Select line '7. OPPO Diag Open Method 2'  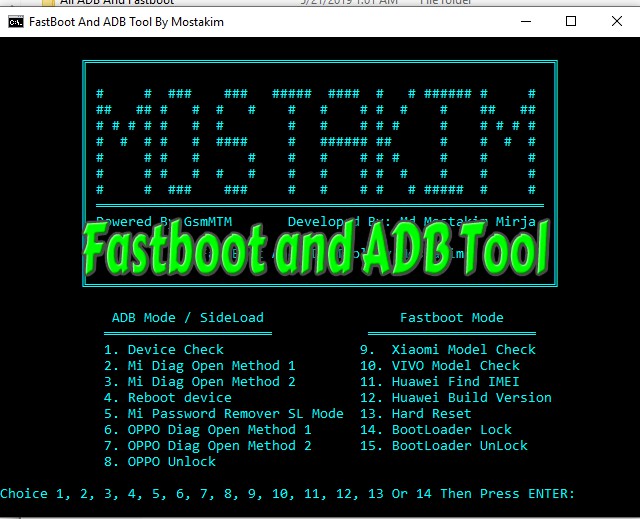[x=208, y=446]
